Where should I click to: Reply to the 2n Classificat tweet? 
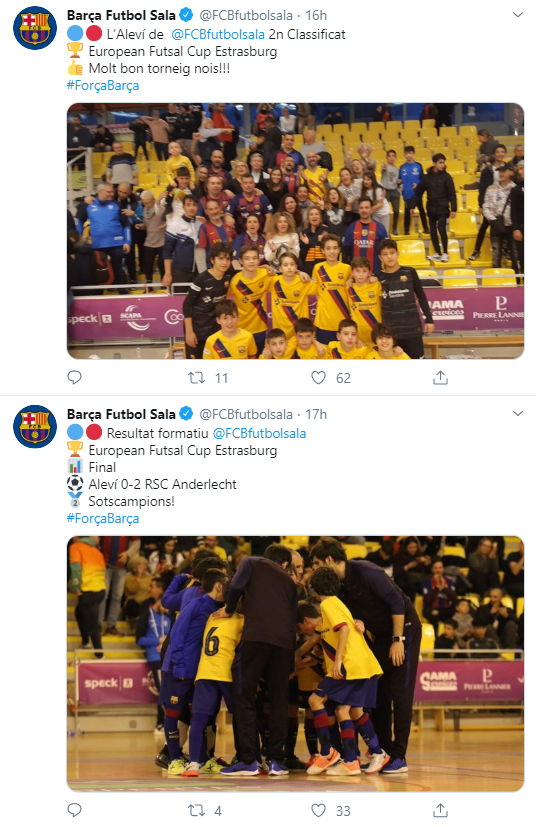(x=74, y=377)
